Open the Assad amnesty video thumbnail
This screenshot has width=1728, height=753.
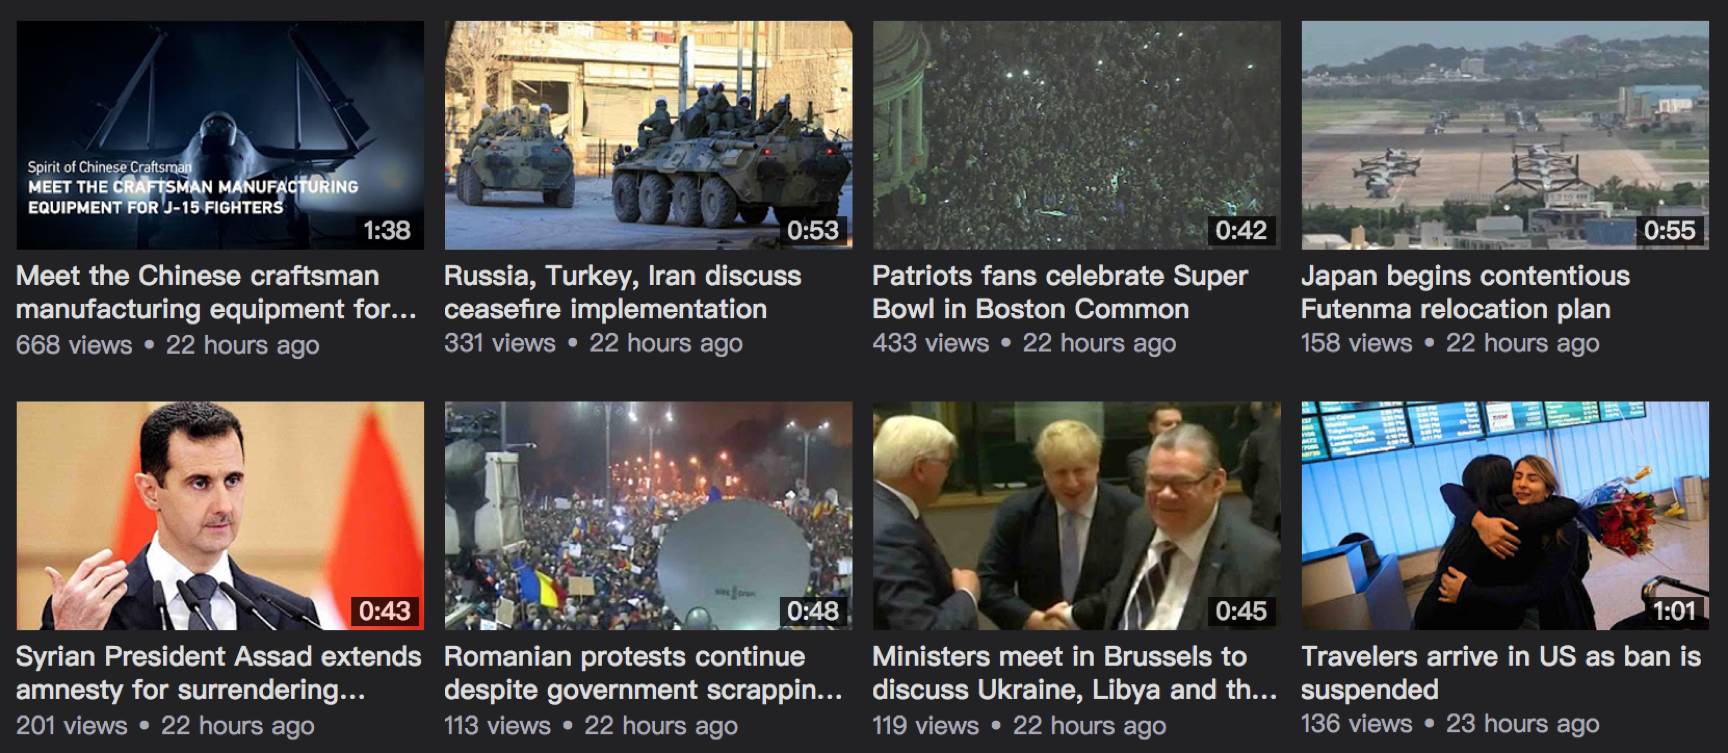tap(220, 516)
